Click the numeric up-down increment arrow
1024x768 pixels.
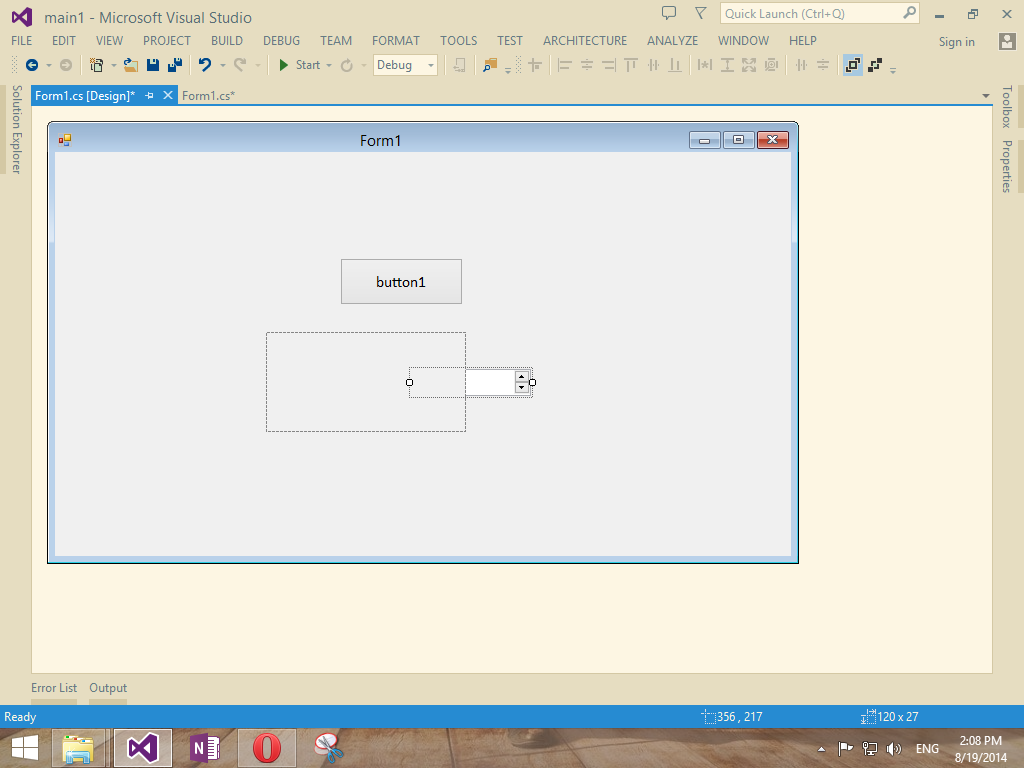click(x=521, y=377)
